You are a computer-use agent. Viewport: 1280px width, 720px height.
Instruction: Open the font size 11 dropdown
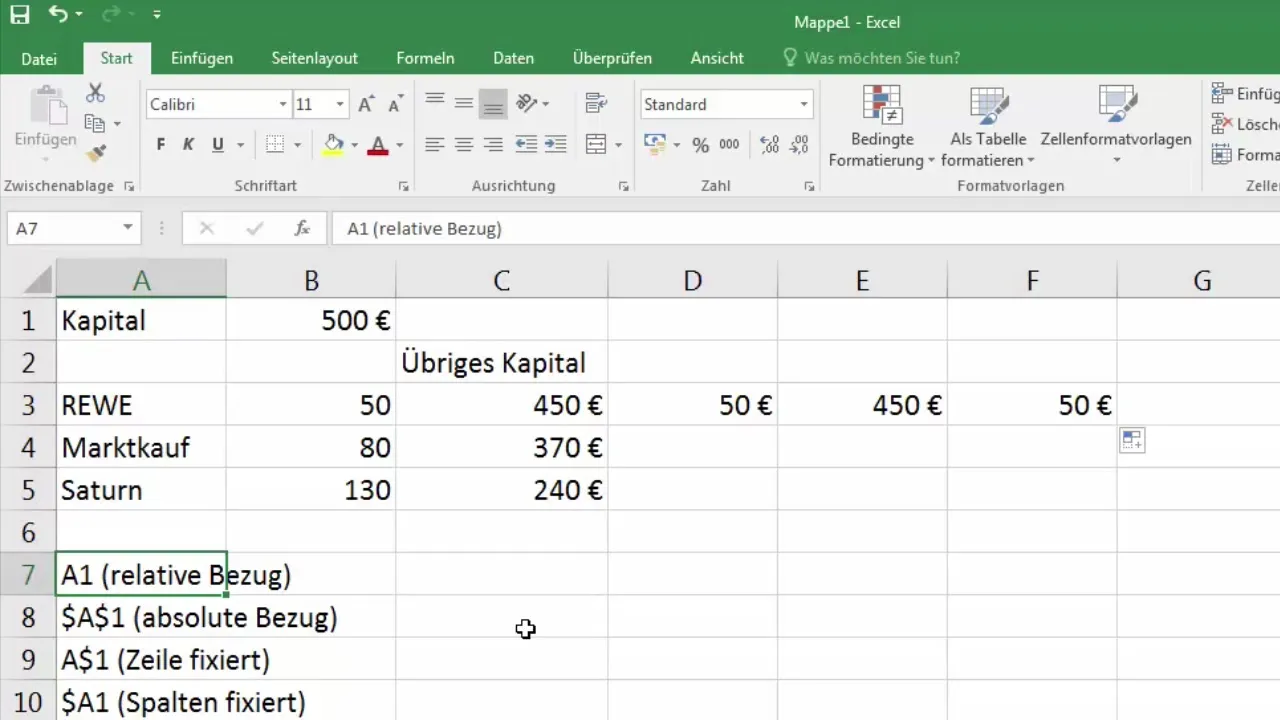(x=340, y=104)
